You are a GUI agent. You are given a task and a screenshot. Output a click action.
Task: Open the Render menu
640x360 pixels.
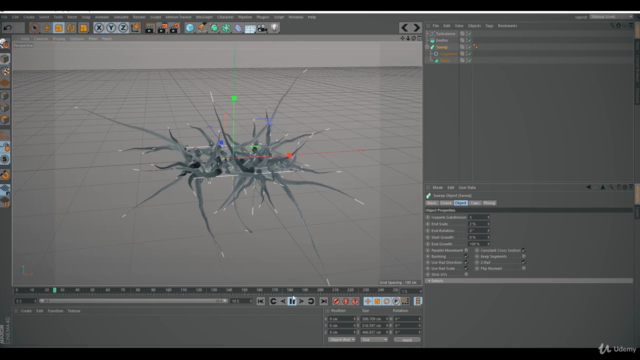[139, 17]
